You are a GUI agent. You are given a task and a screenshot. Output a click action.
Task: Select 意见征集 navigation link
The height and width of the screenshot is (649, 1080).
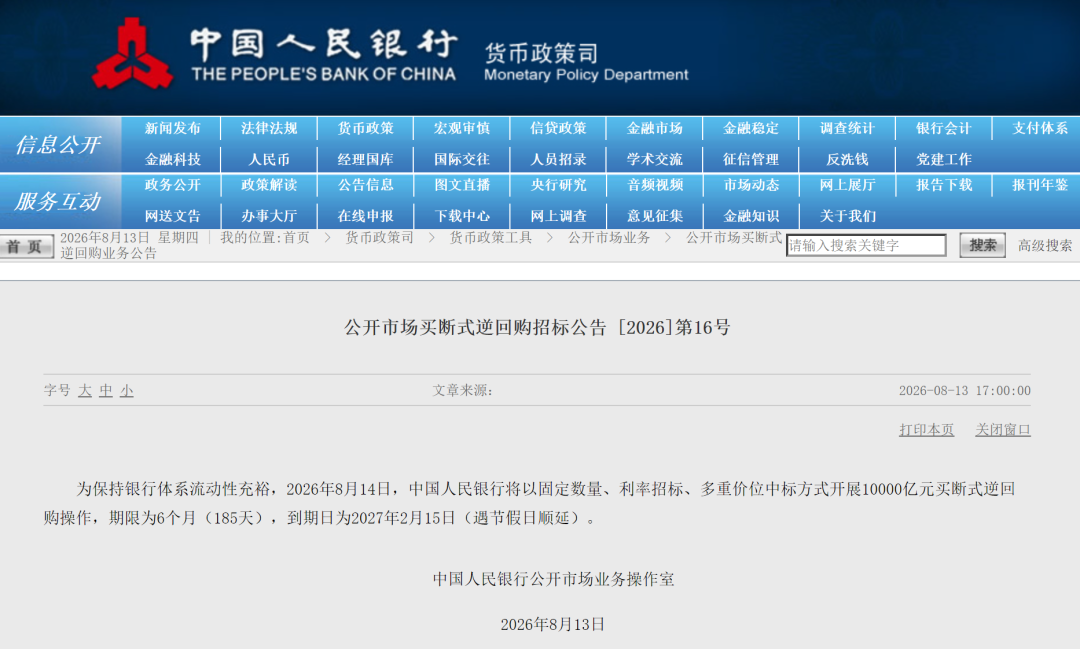point(654,216)
